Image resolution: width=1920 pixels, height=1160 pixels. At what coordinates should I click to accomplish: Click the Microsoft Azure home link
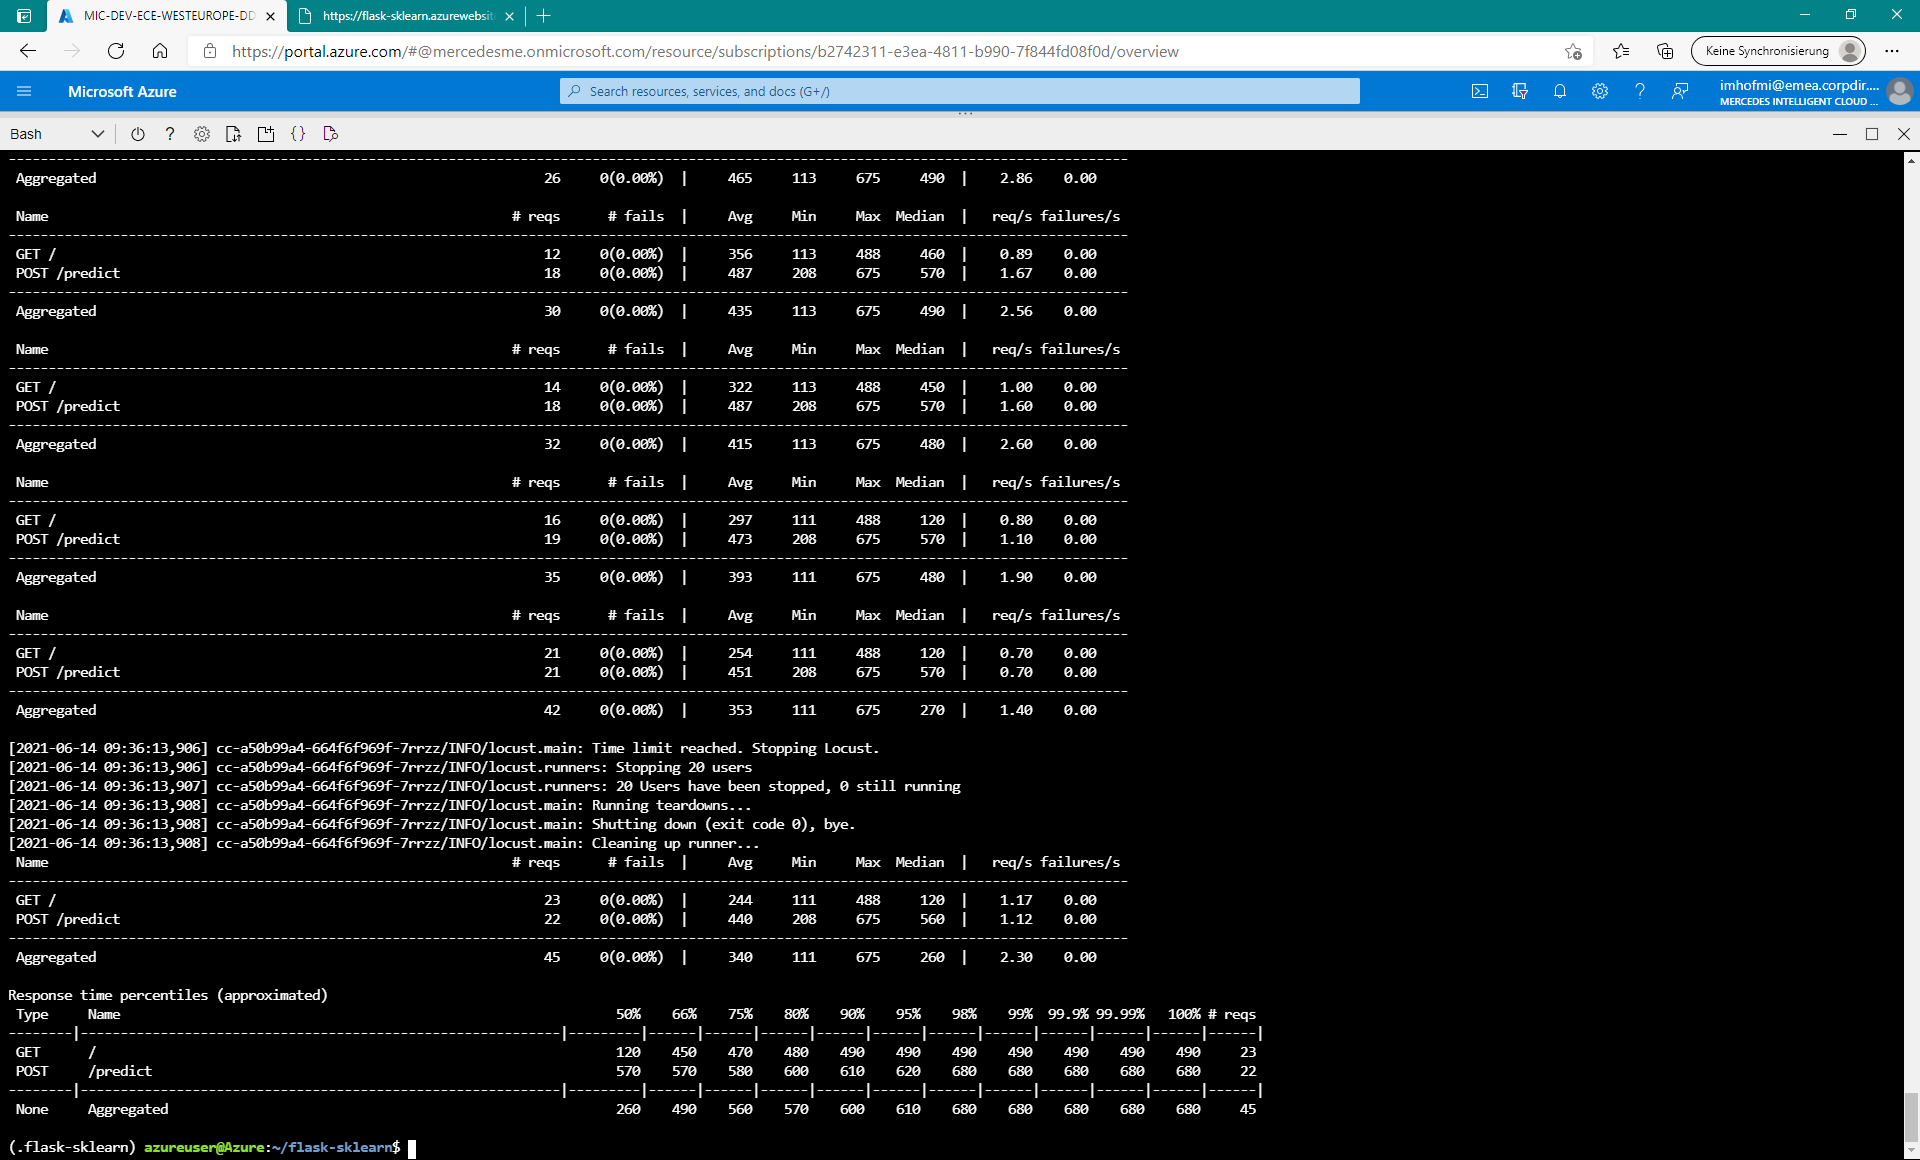click(122, 91)
